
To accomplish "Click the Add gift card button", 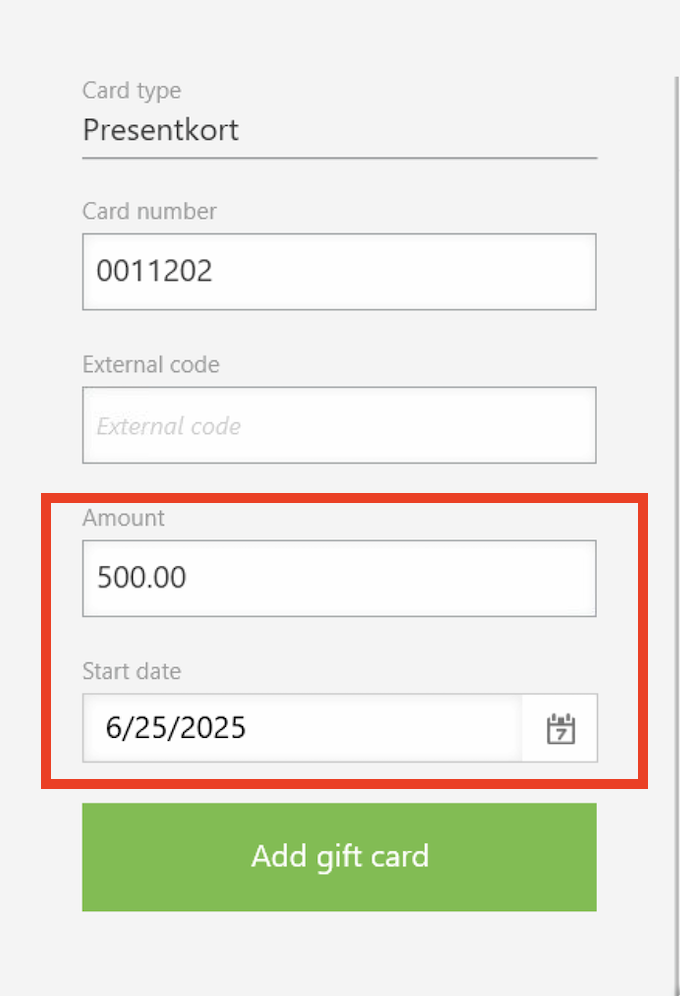I will coord(339,857).
